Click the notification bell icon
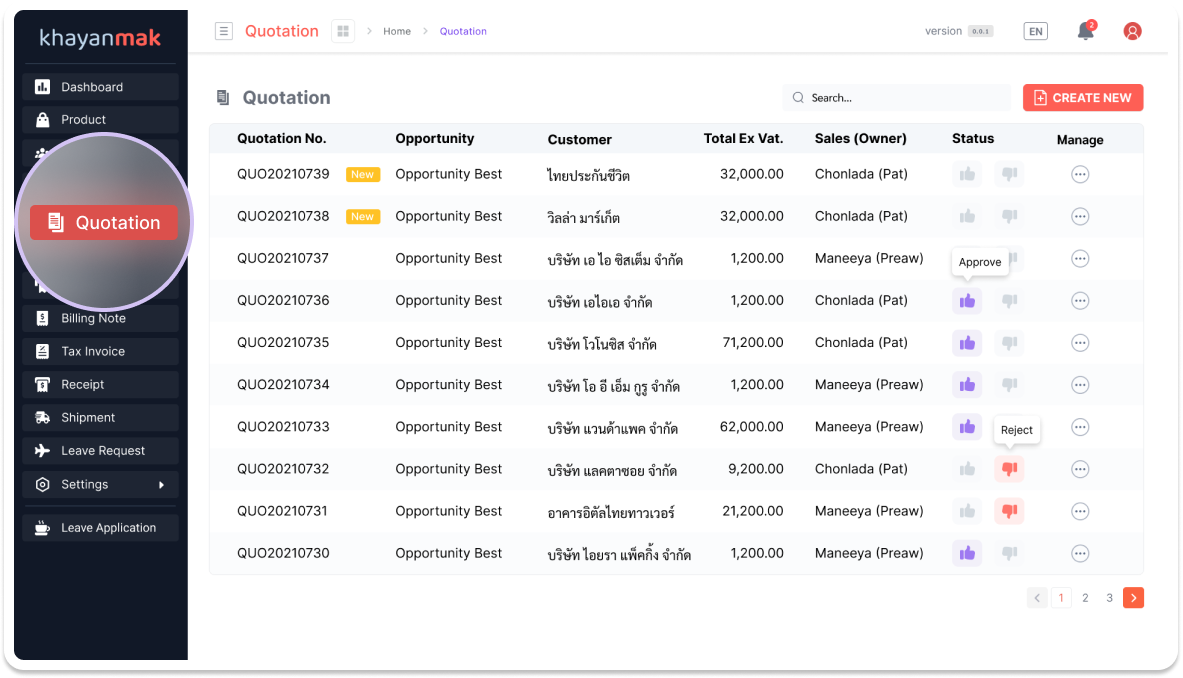The height and width of the screenshot is (678, 1183). [x=1085, y=32]
